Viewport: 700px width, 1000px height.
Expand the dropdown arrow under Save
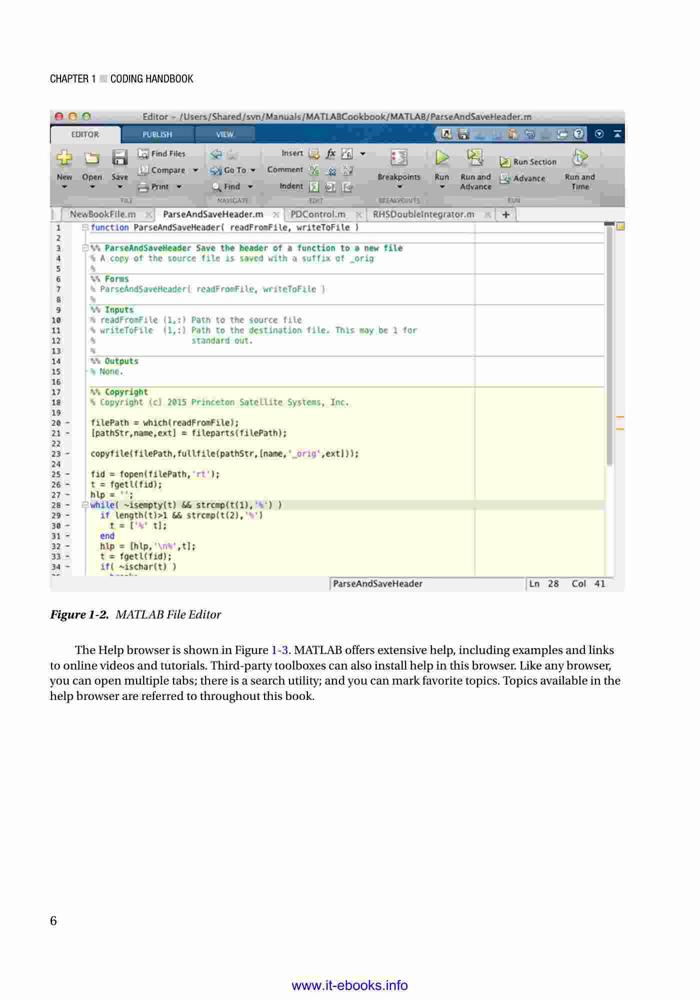[x=120, y=187]
